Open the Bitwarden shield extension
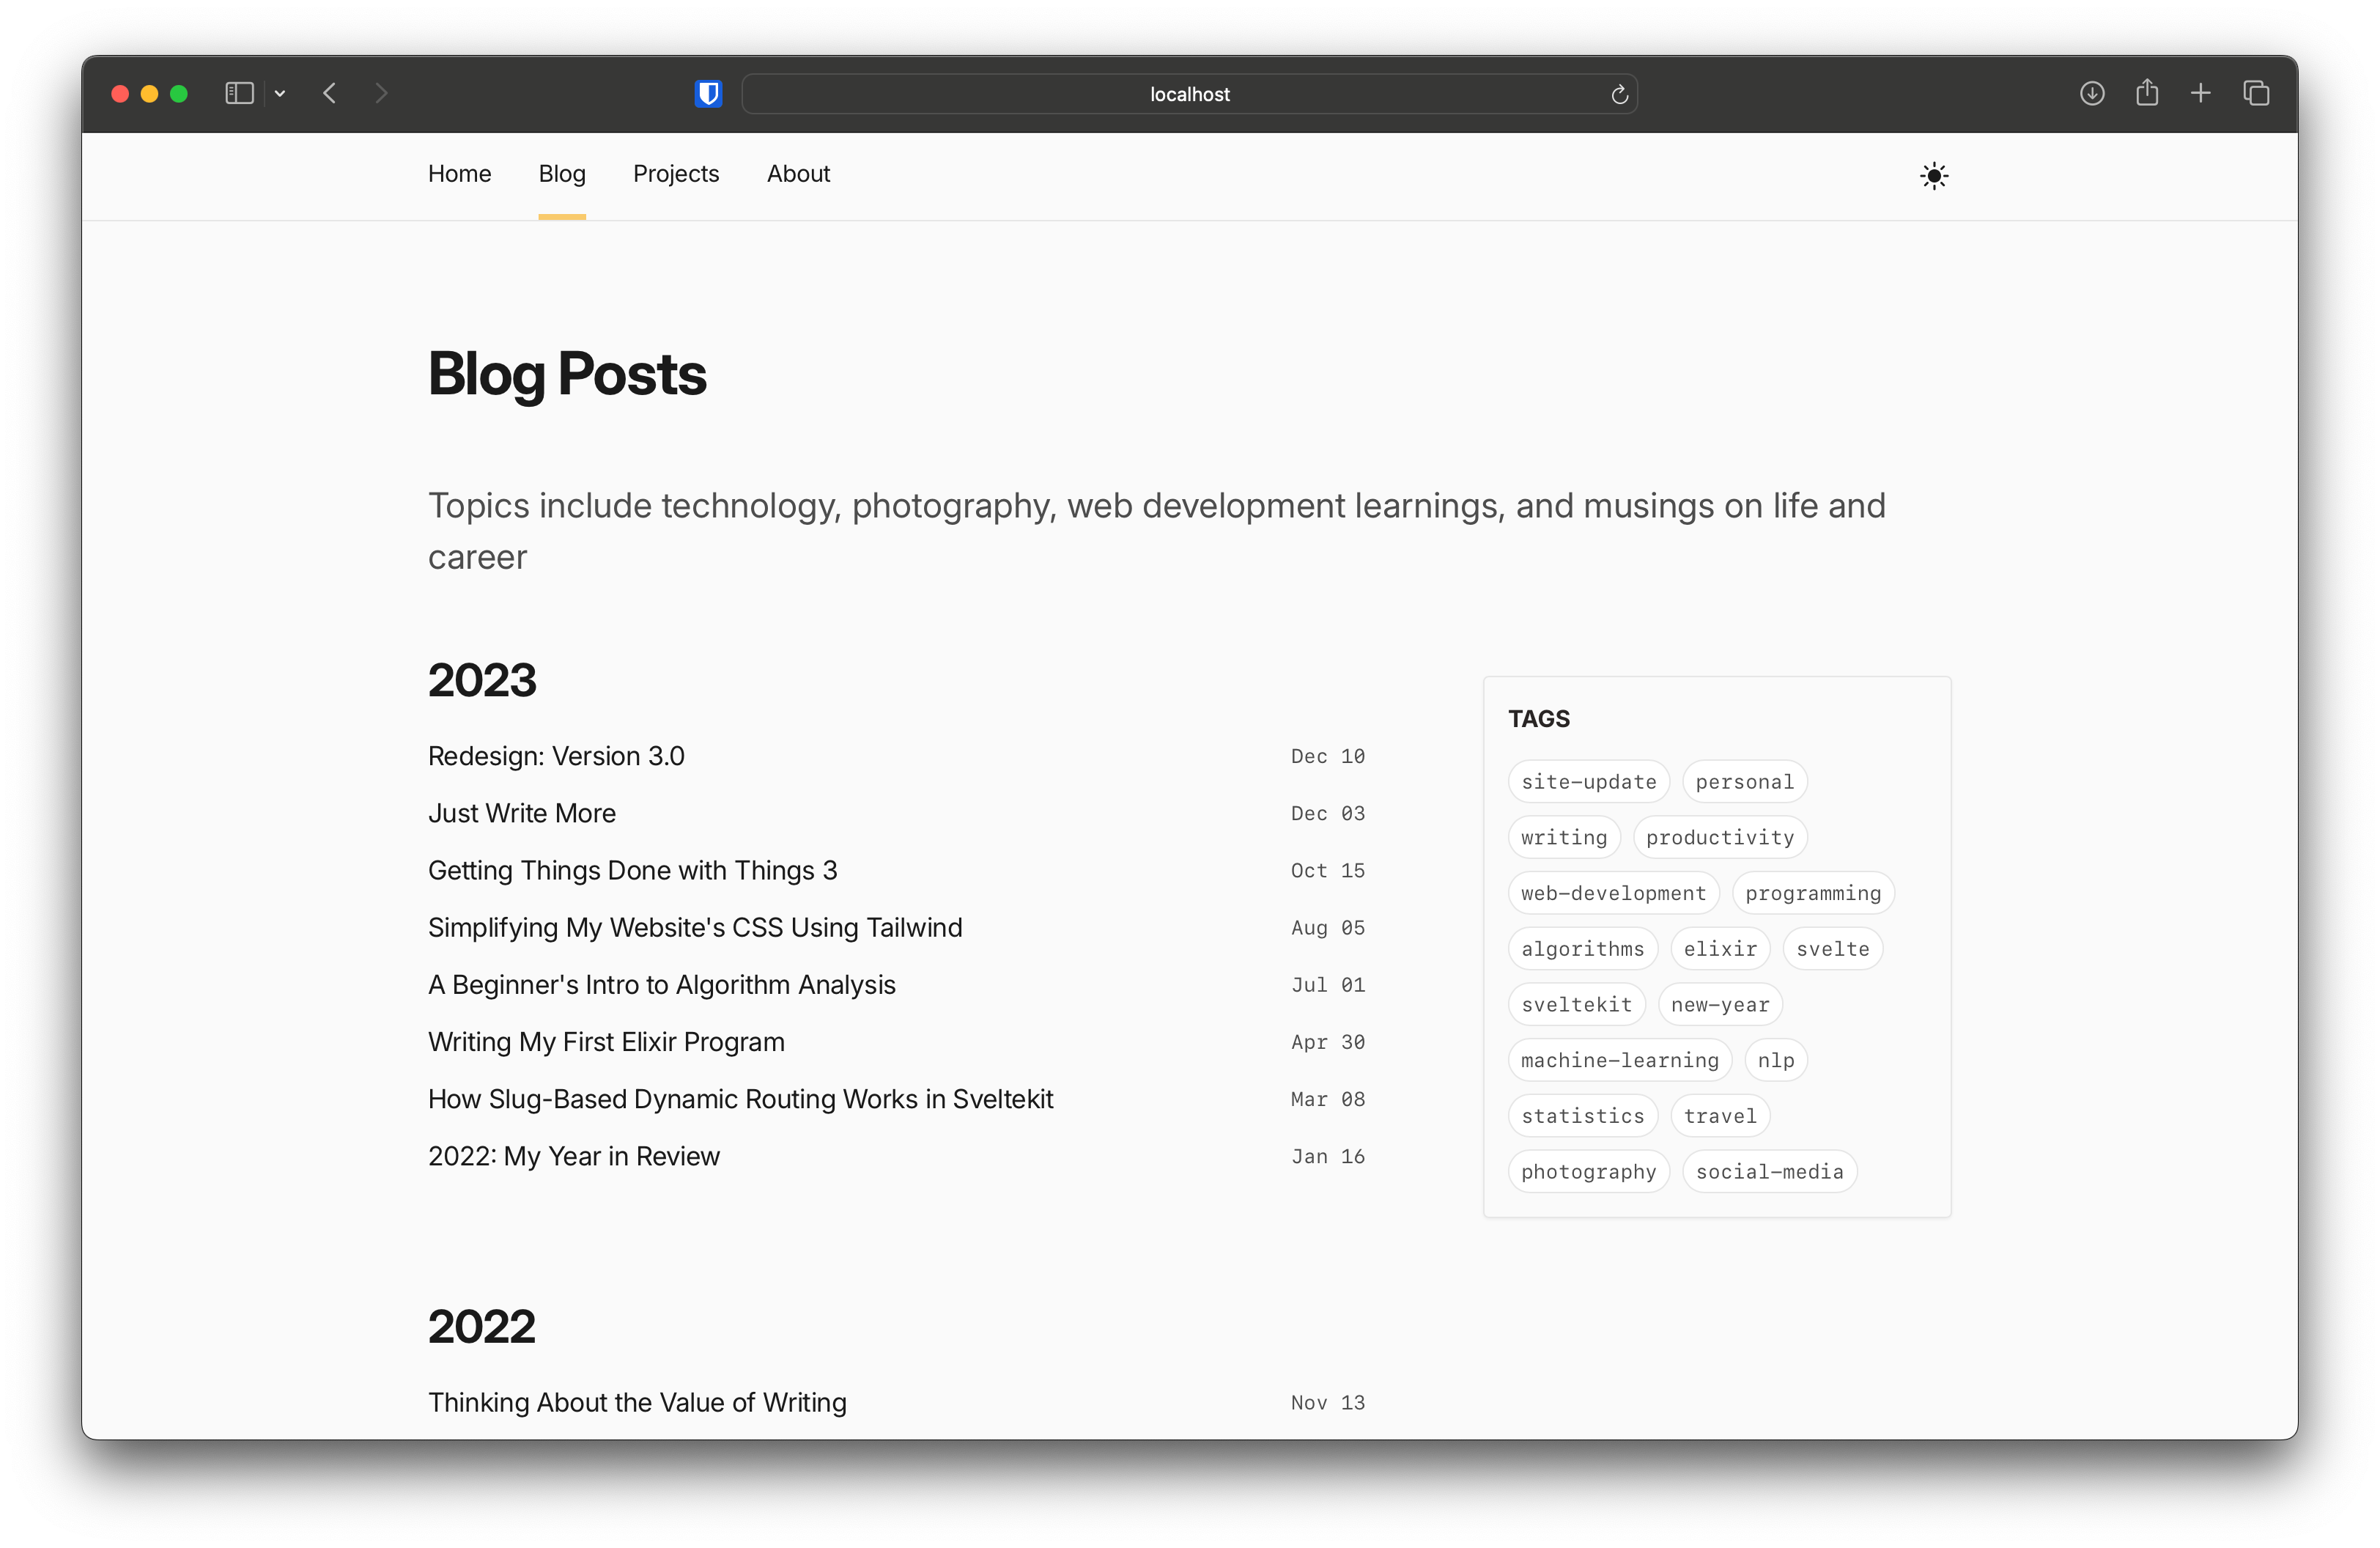Viewport: 2380px width, 1548px height. (x=708, y=93)
